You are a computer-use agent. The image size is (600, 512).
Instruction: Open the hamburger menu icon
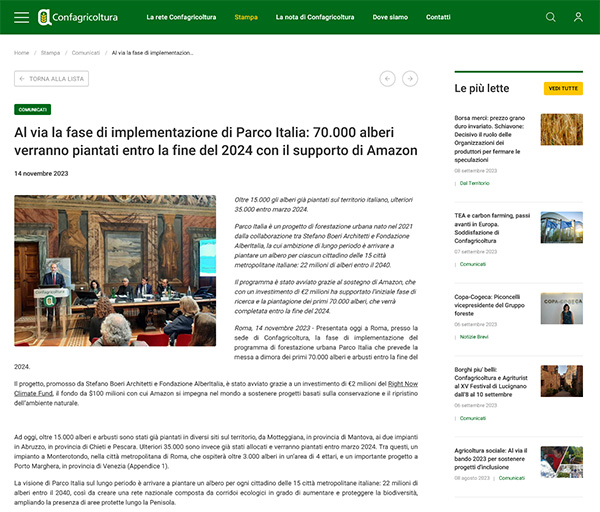click(21, 17)
